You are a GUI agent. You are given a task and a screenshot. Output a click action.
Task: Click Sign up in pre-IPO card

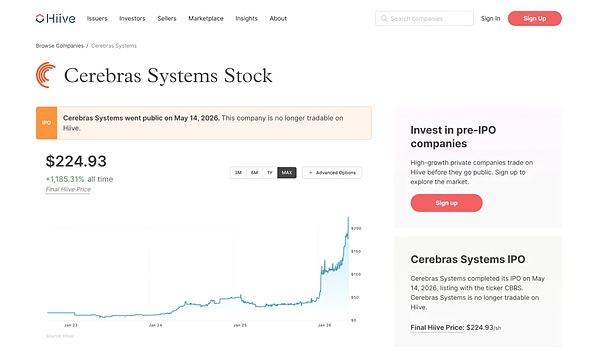click(x=446, y=203)
